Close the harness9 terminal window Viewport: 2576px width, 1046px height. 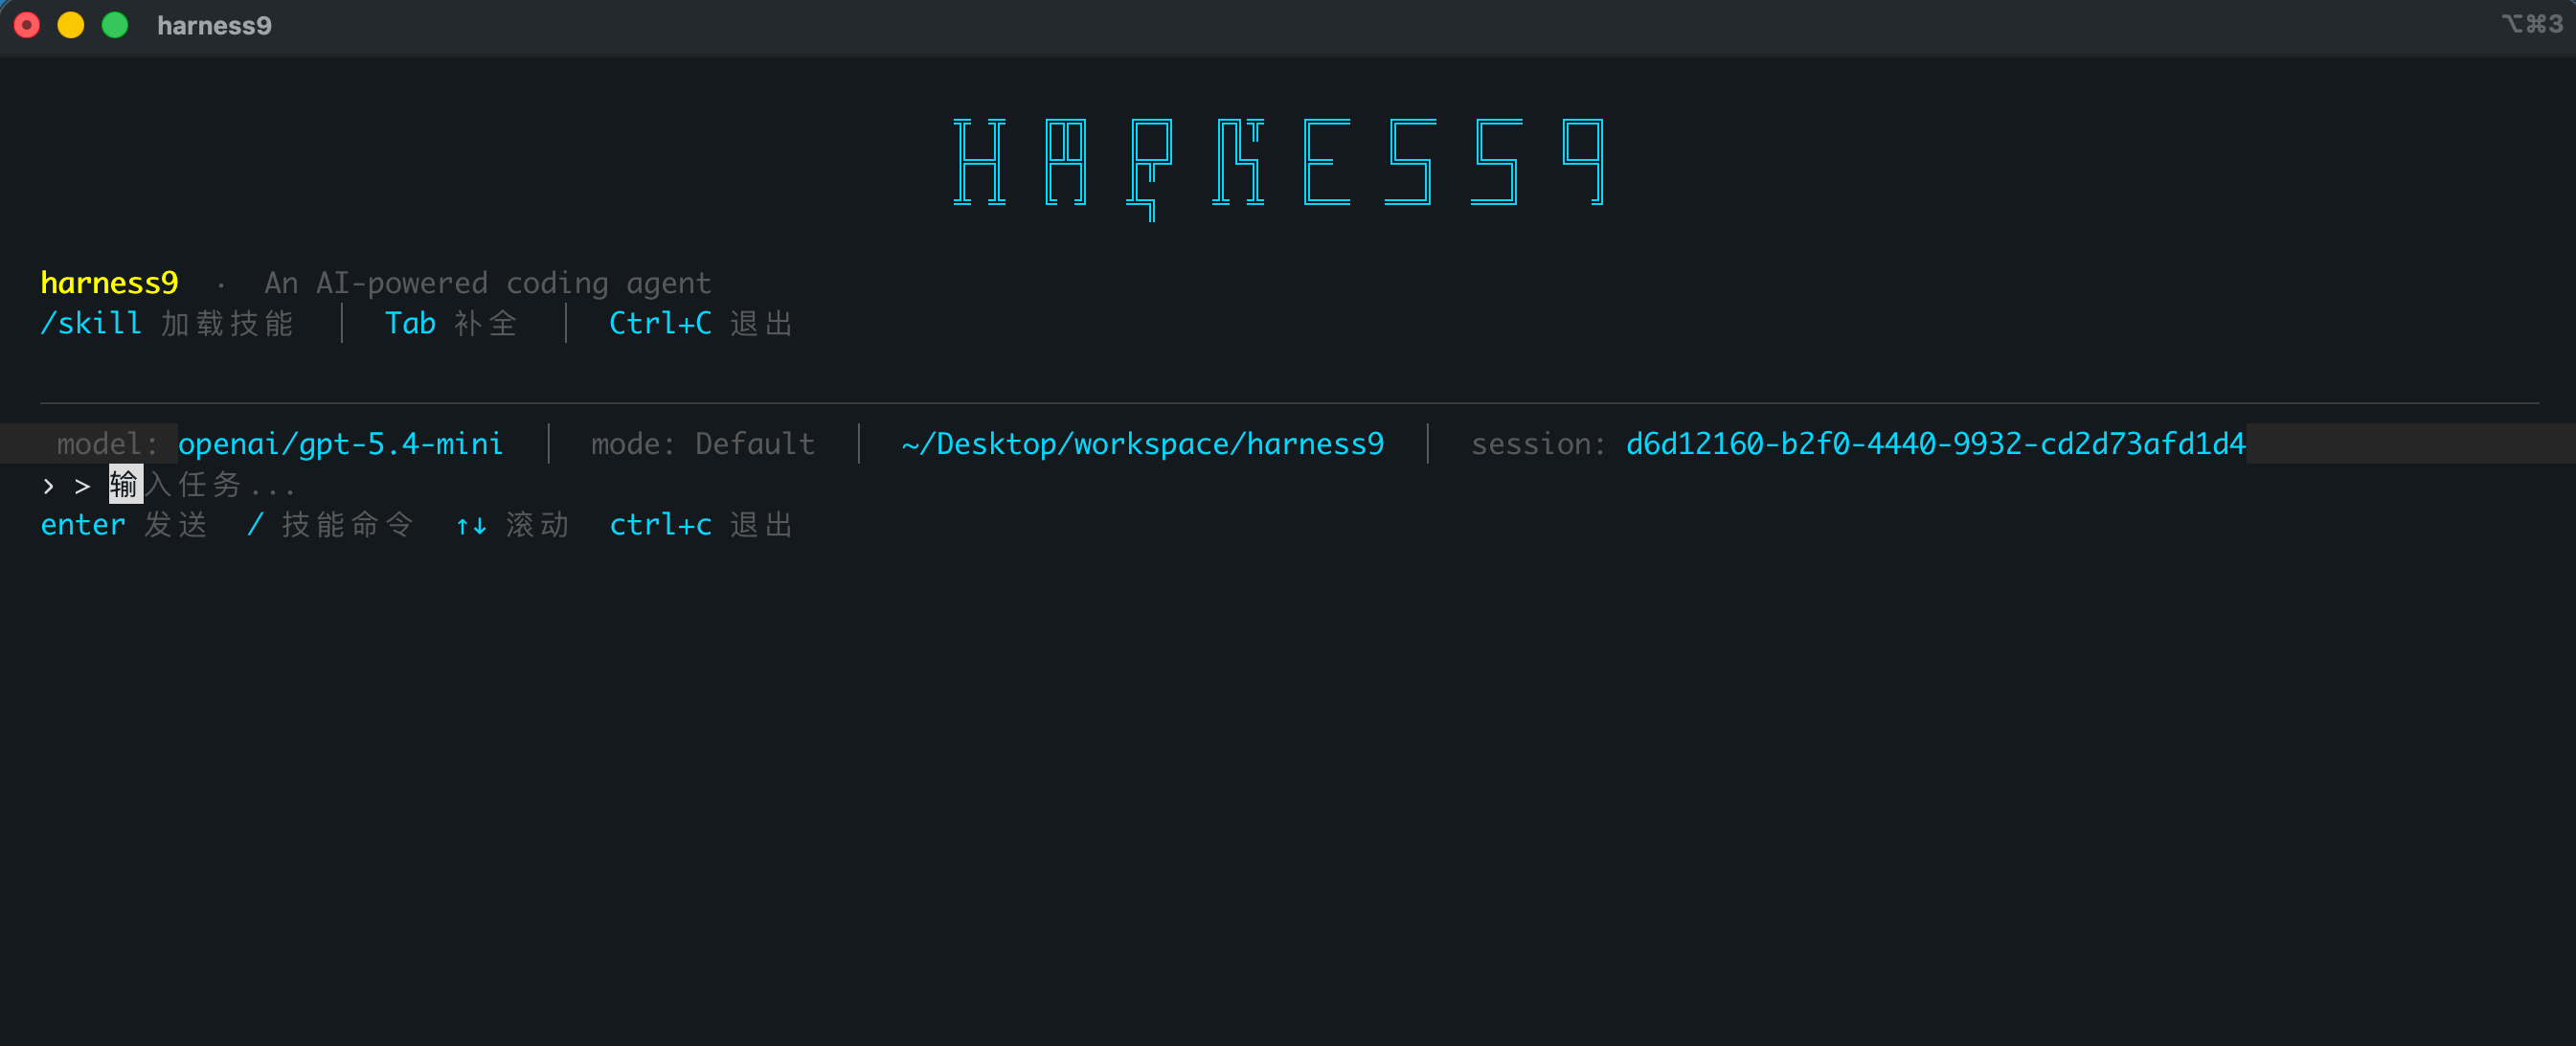[27, 25]
